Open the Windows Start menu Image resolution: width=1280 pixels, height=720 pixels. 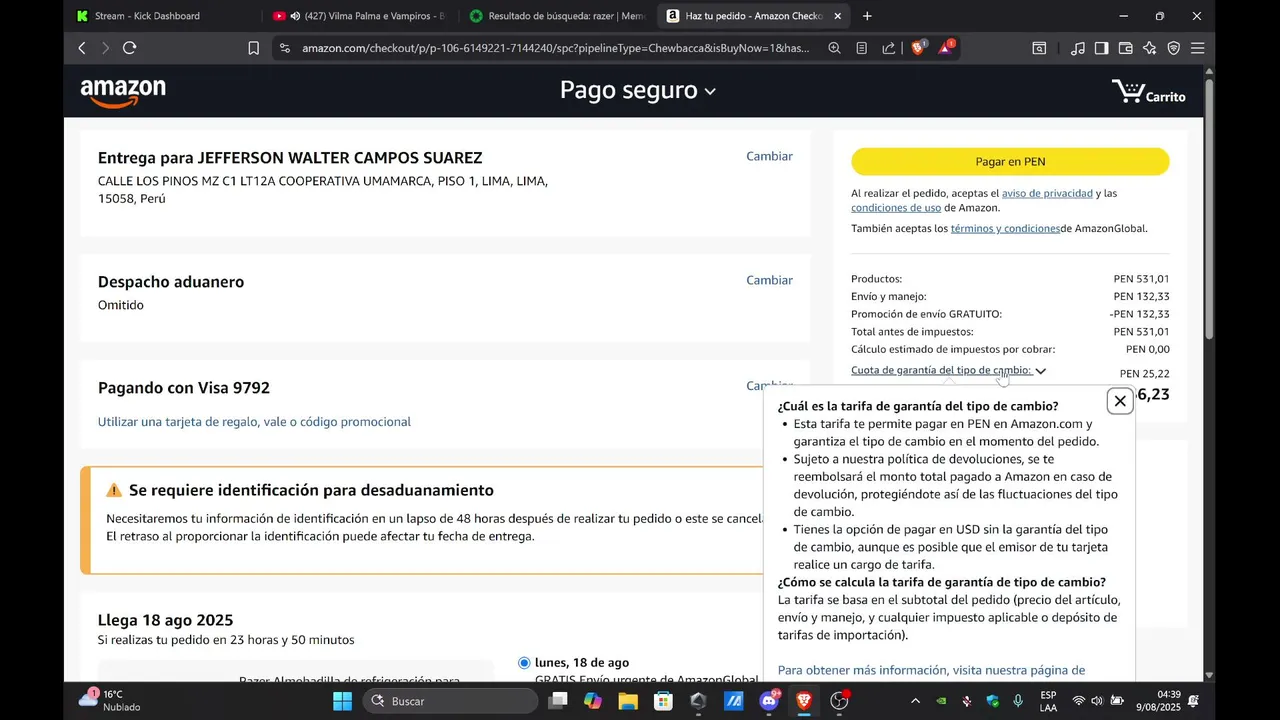342,701
